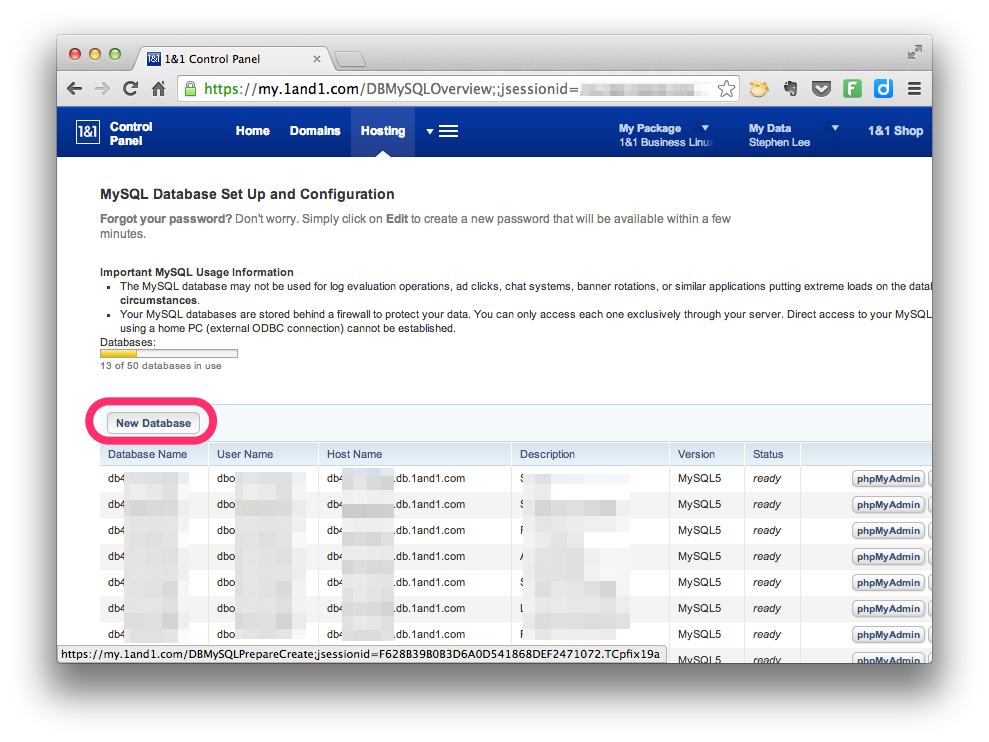This screenshot has height=742, width=989.
Task: Open phpMyAdmin for the third database row
Action: click(888, 531)
